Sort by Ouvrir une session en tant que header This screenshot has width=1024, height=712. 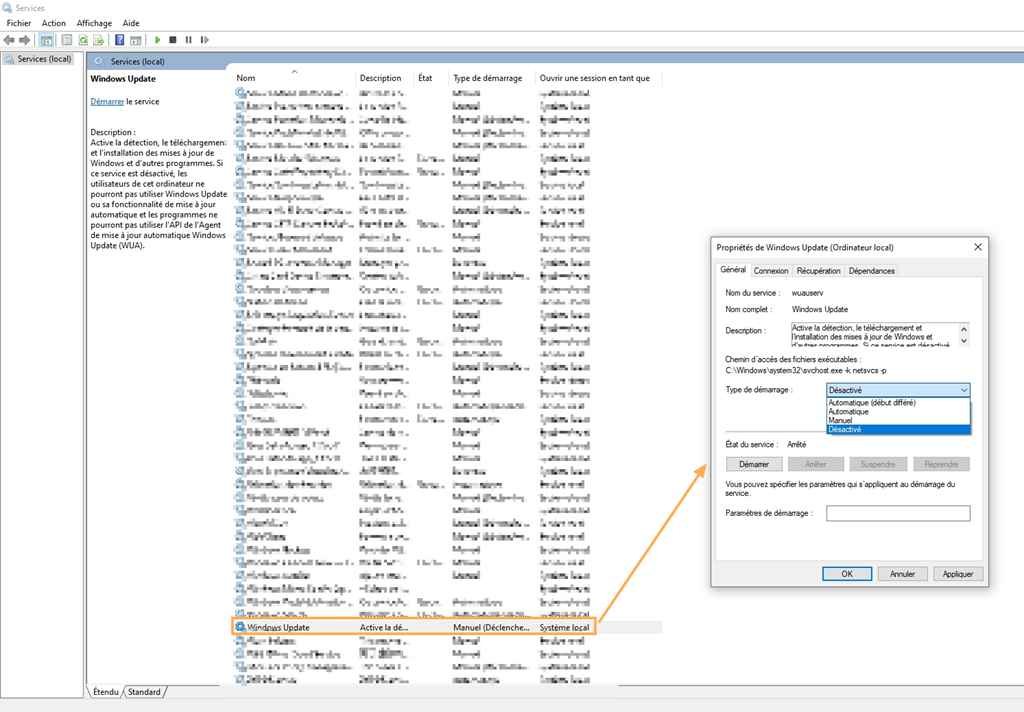(595, 78)
